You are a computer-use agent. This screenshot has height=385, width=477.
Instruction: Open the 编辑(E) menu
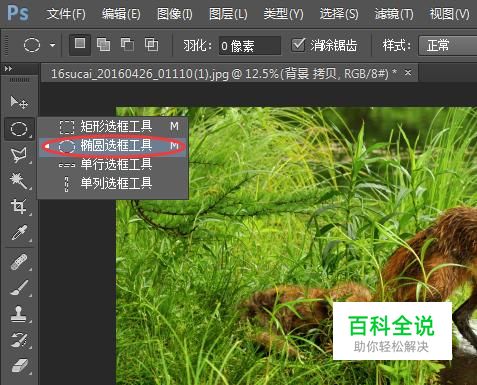click(121, 14)
